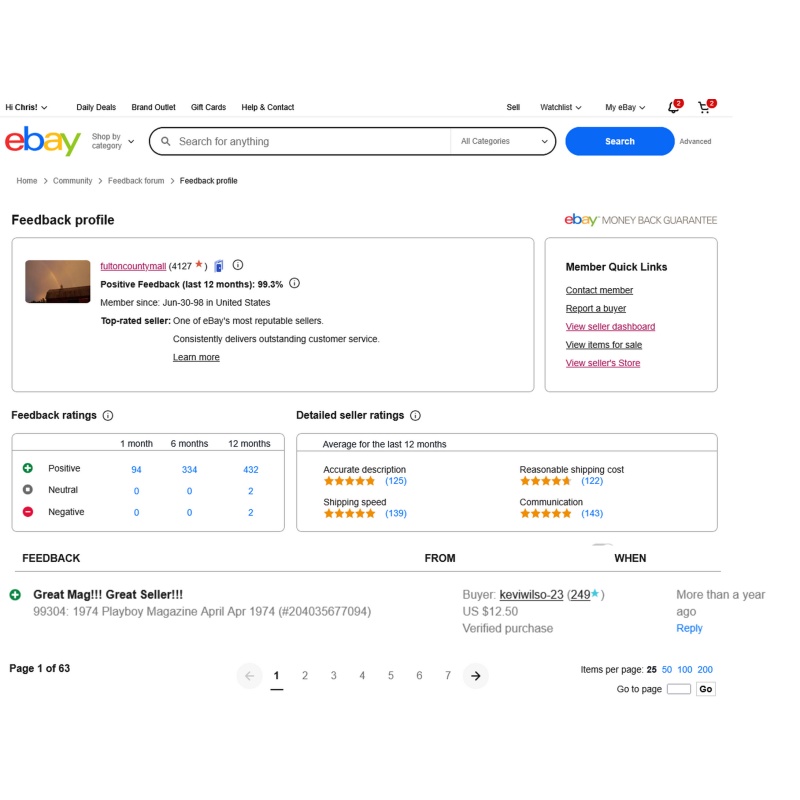Open the Shop by category dropdown
Viewport: 800px width, 800px height.
click(x=113, y=141)
